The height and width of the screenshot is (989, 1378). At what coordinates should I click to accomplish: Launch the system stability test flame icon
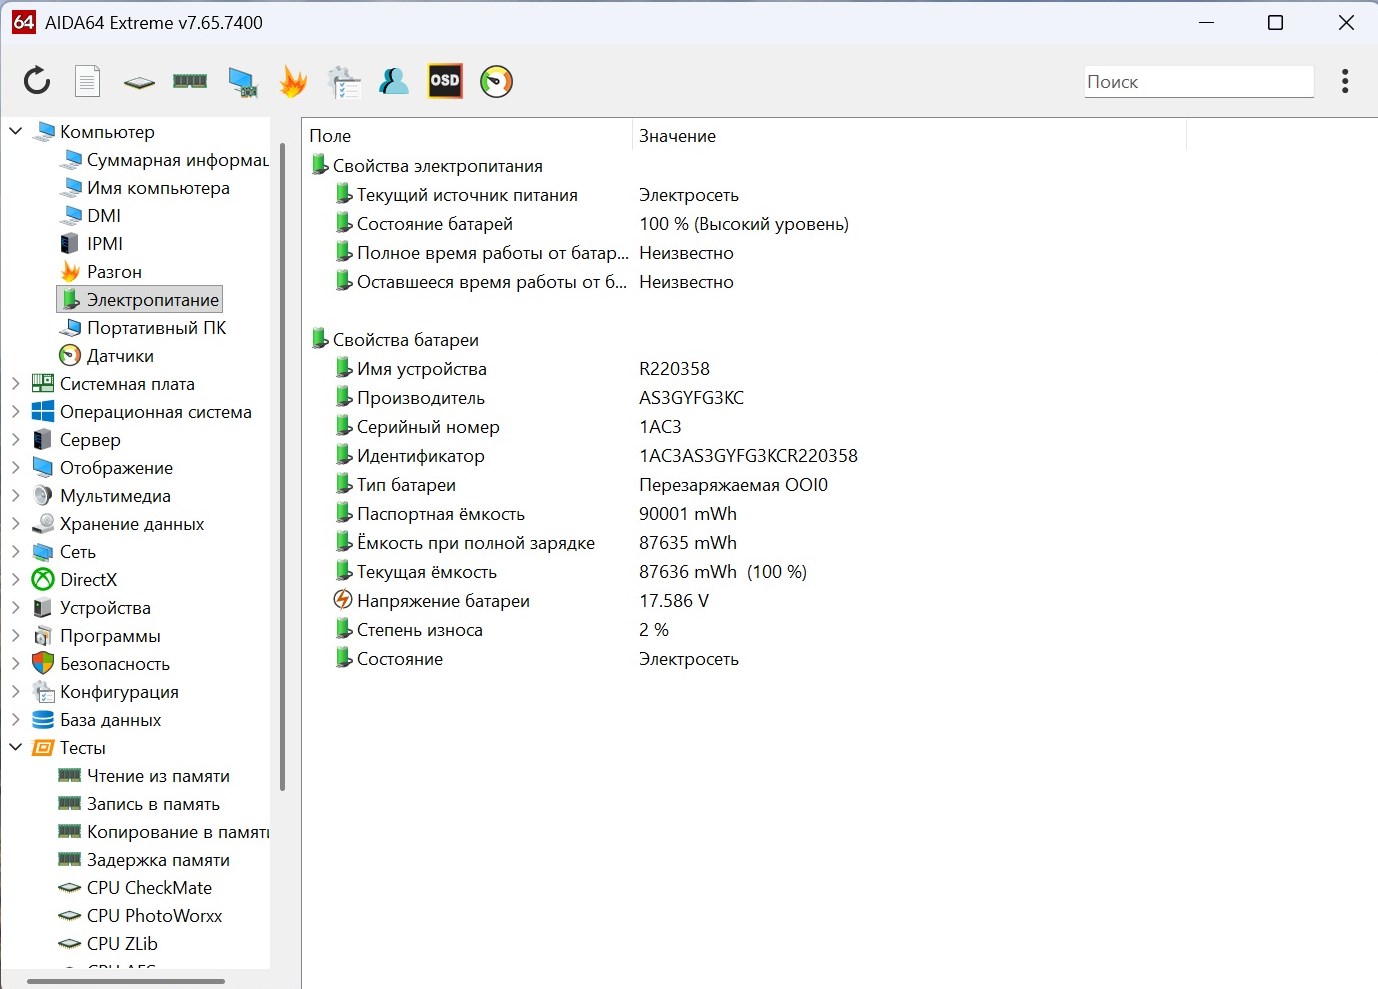tap(293, 81)
